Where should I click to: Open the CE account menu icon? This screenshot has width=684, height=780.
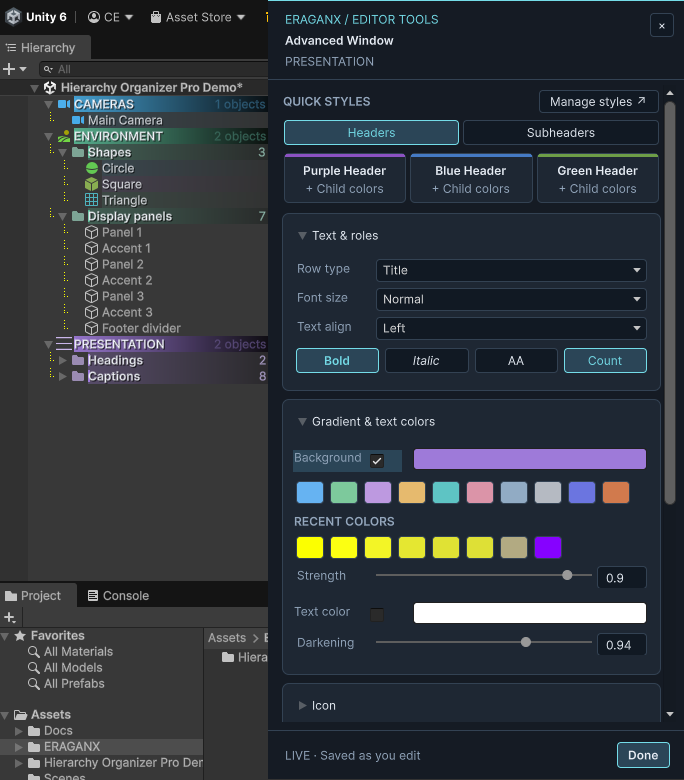pos(94,17)
